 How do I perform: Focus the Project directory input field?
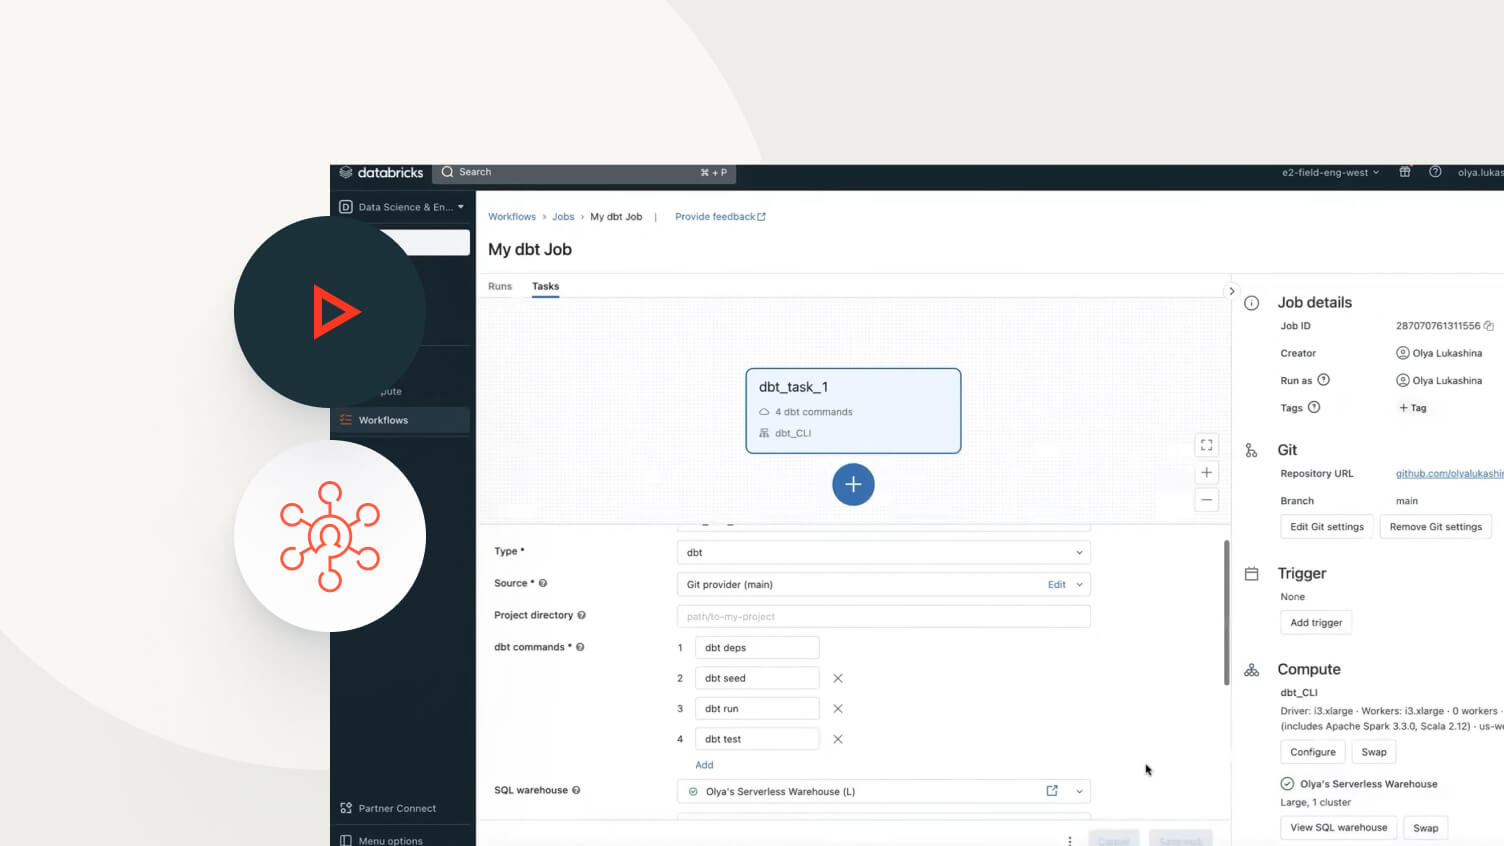[883, 617]
